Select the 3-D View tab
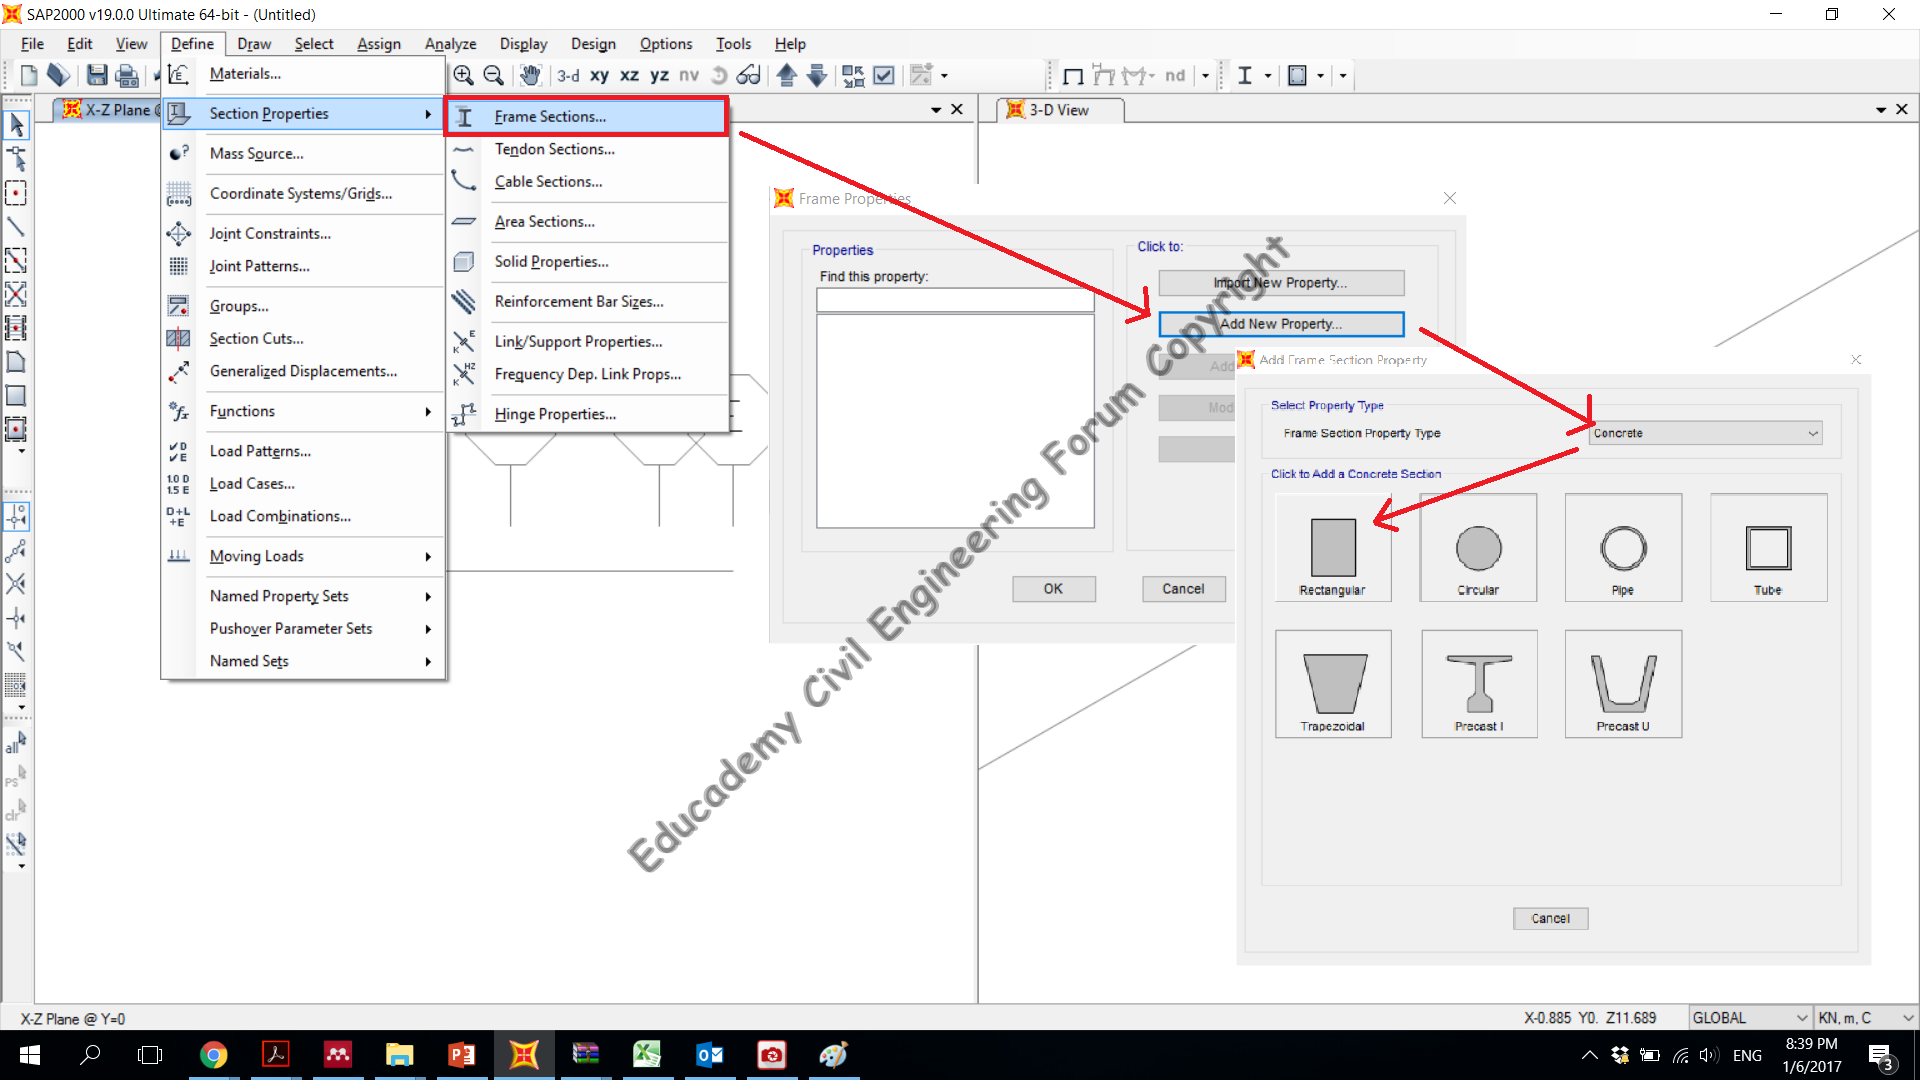Viewport: 1920px width, 1080px height. coord(1062,110)
